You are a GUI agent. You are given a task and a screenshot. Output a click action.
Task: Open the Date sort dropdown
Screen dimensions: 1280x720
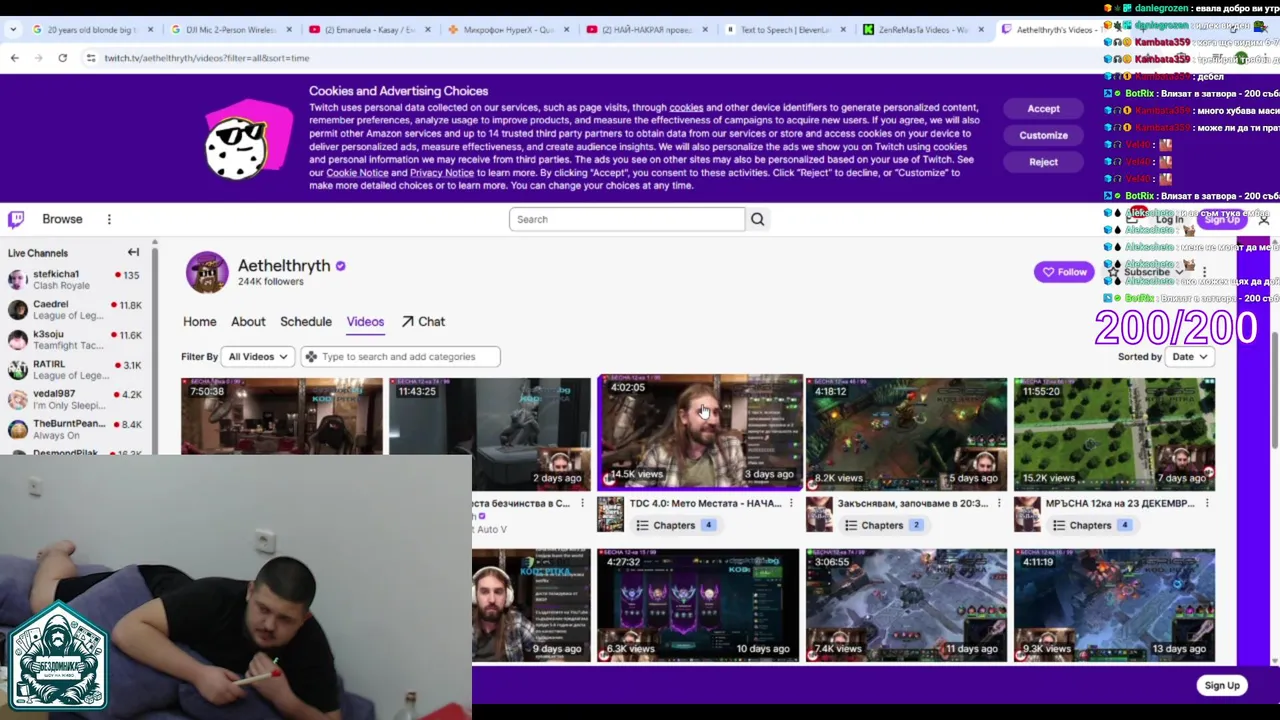(x=1190, y=357)
